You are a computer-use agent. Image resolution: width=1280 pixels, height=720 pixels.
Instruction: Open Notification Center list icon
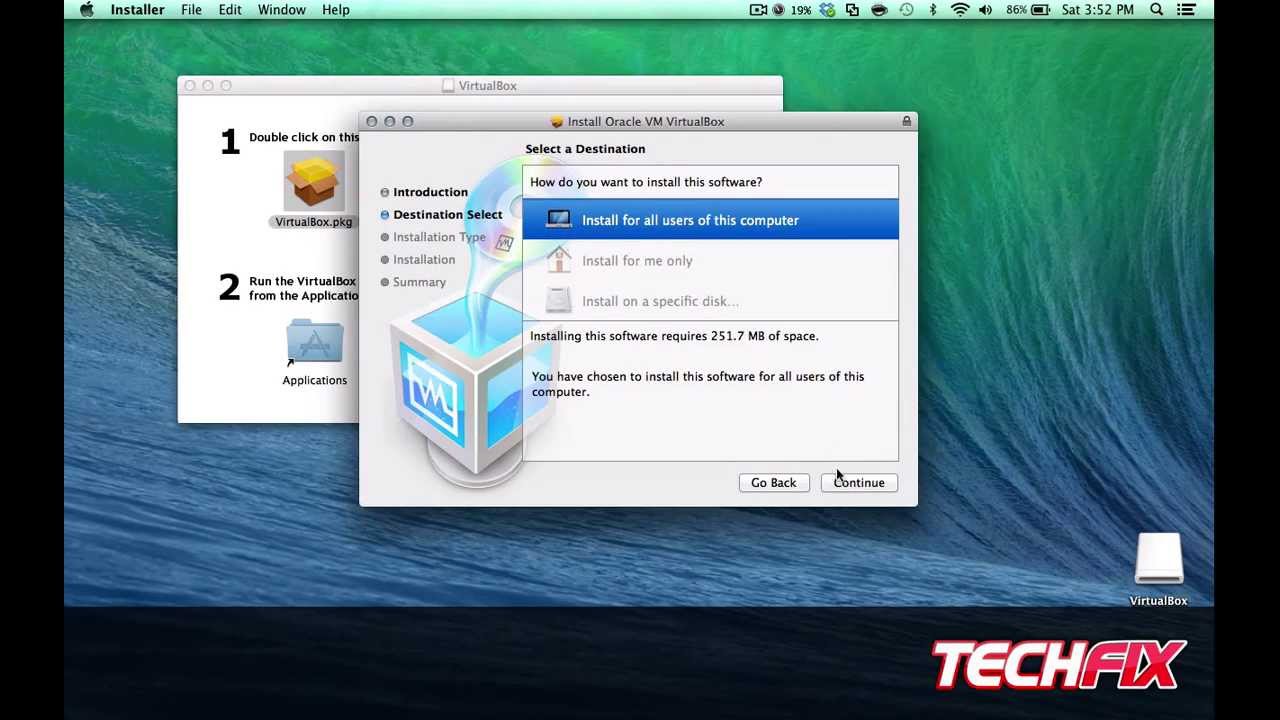point(1186,10)
